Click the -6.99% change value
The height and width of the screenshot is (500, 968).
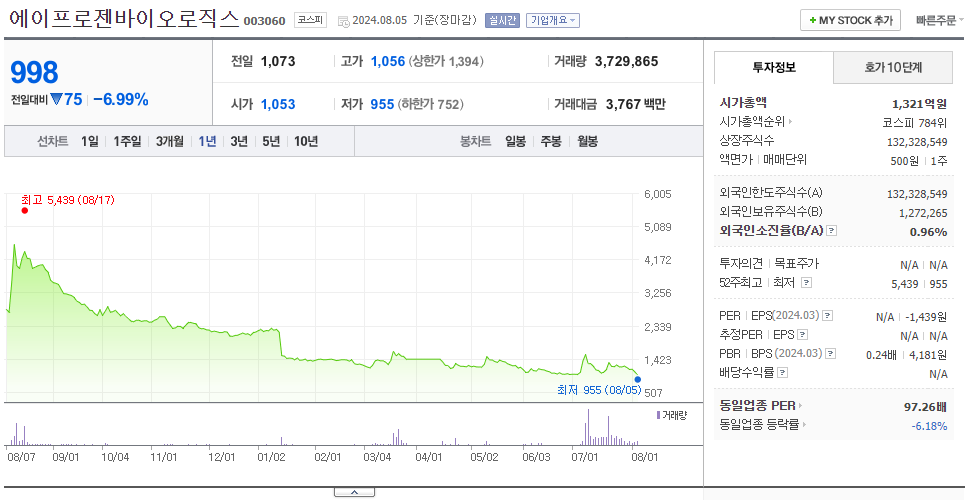(x=121, y=99)
